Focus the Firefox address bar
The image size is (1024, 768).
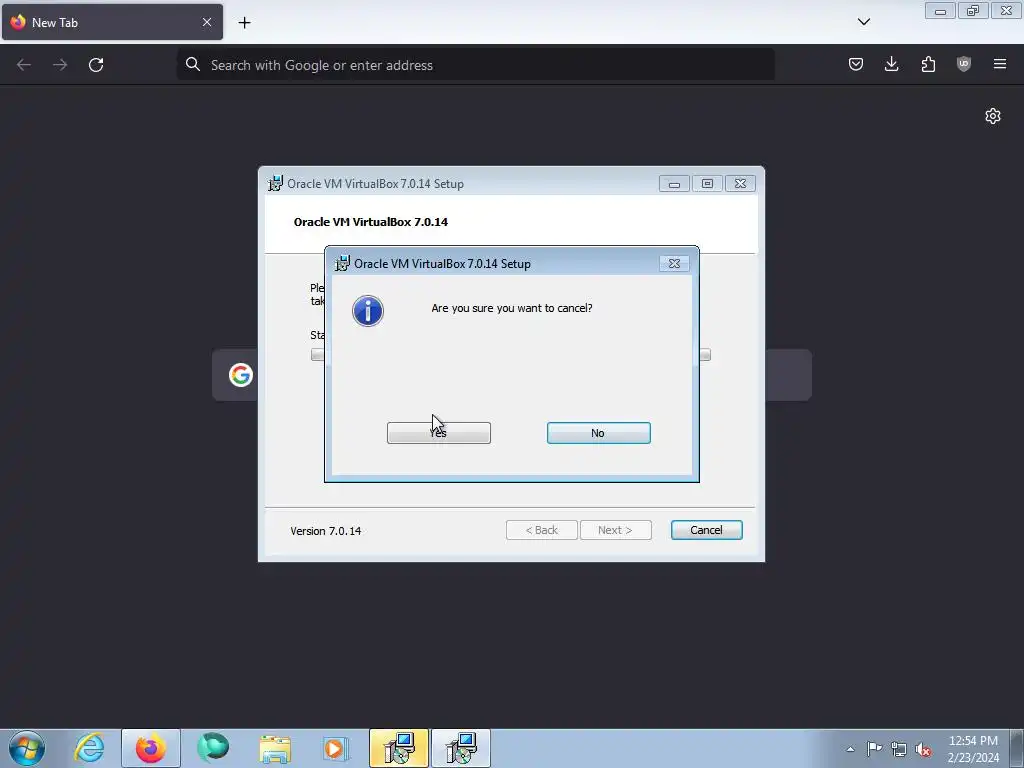(475, 65)
